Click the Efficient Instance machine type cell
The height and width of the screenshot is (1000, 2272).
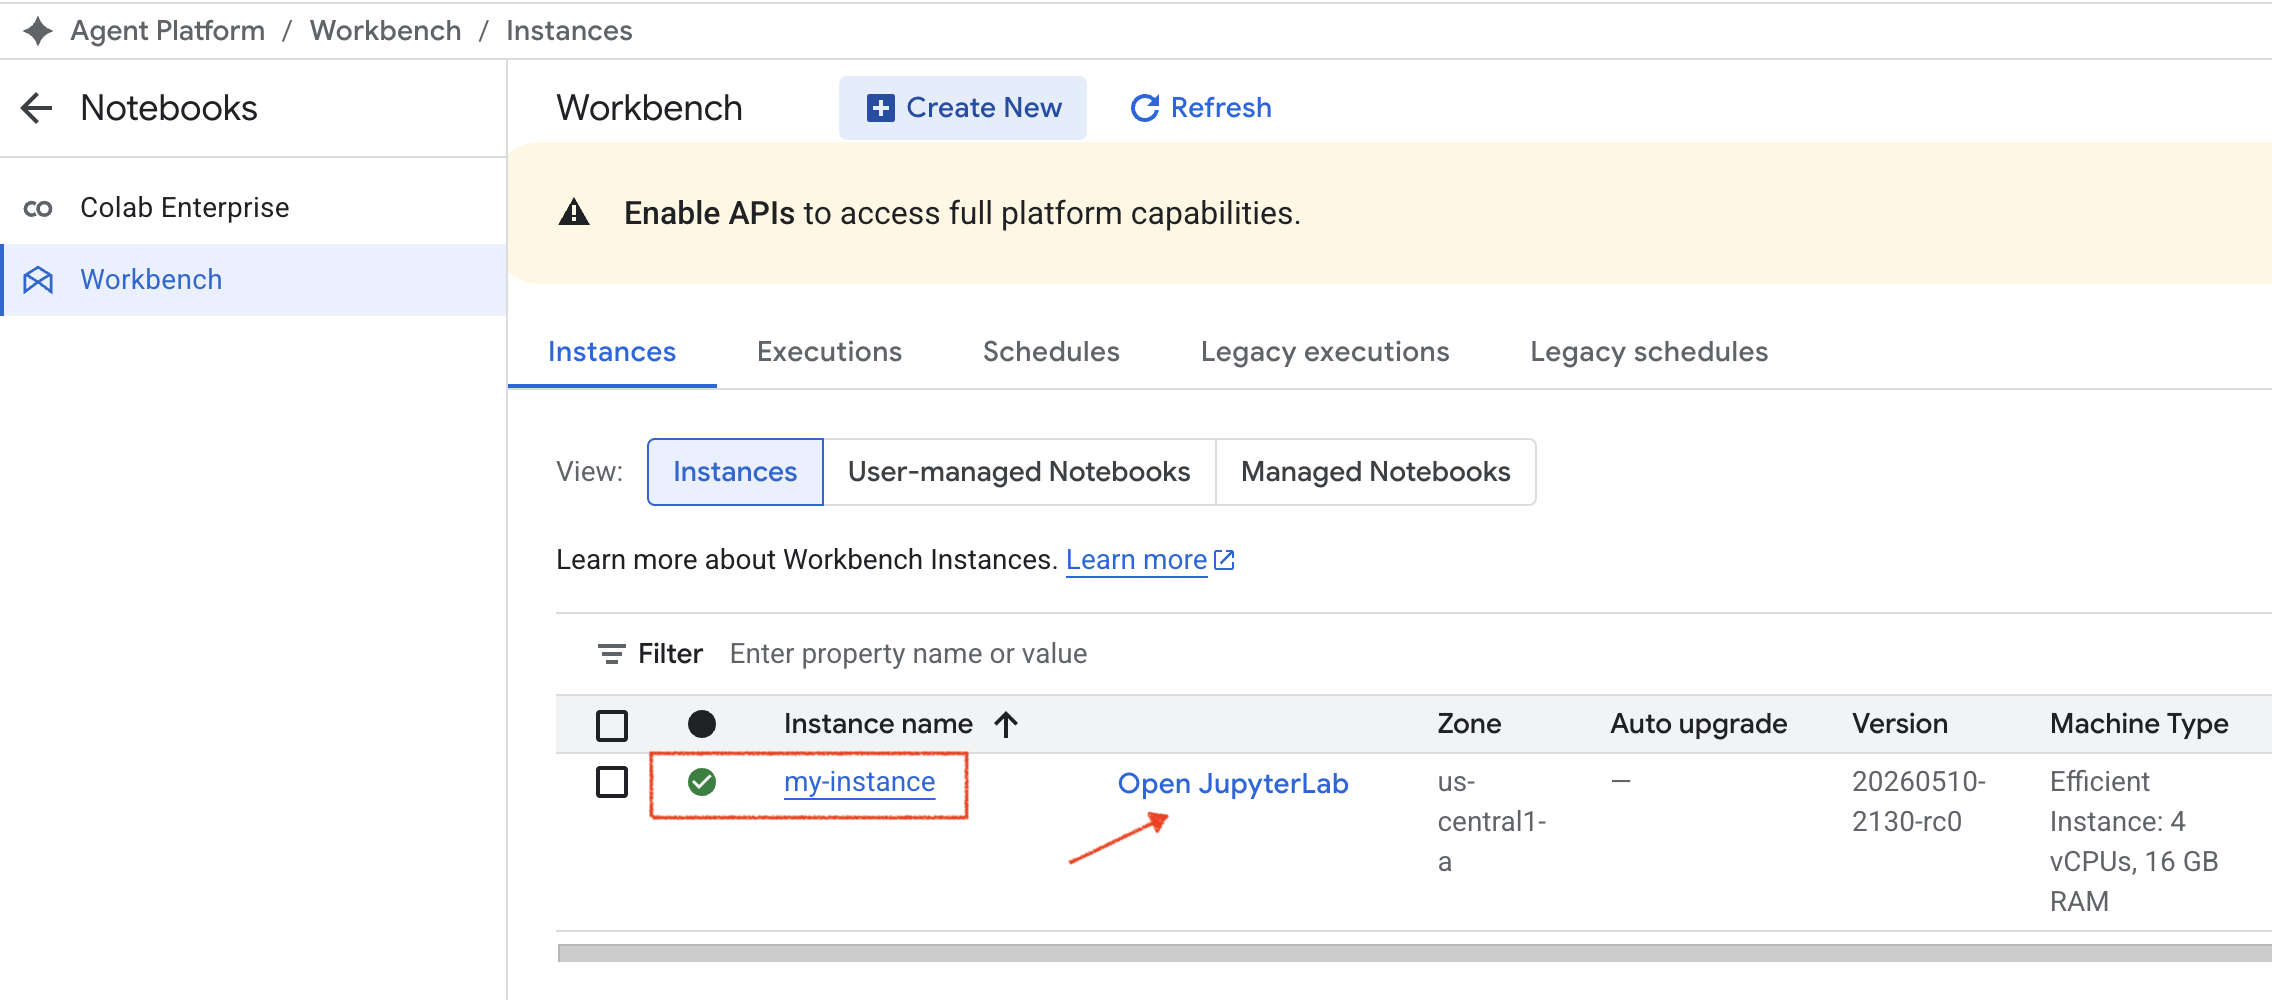pos(2134,842)
